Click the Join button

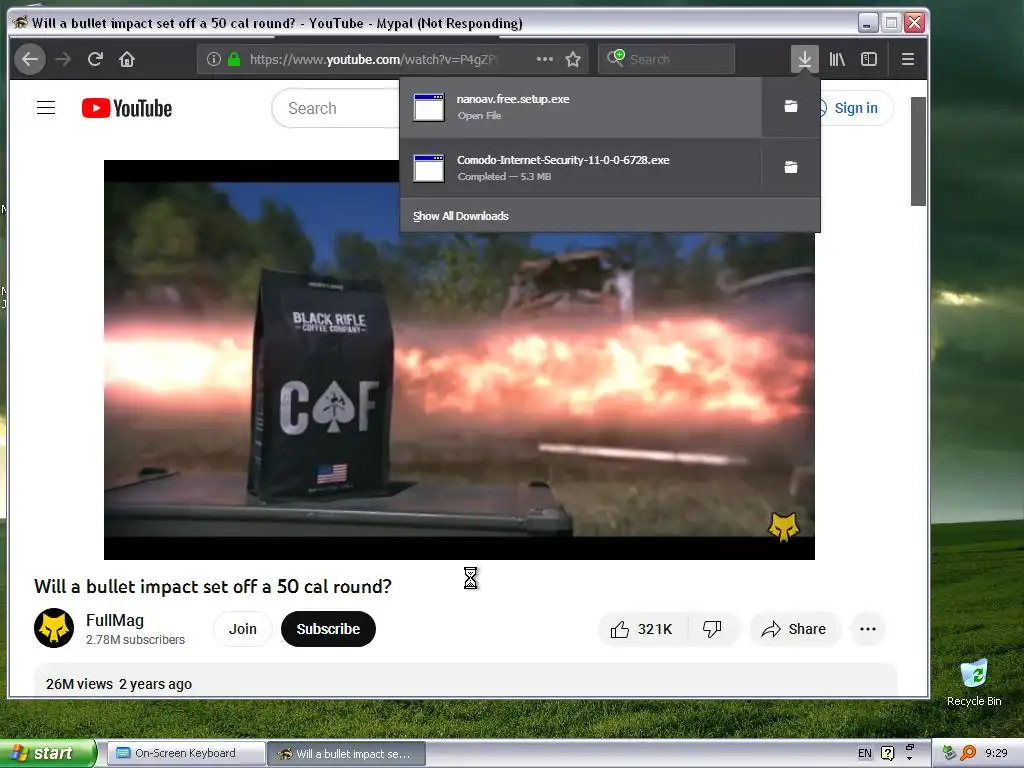pyautogui.click(x=242, y=629)
